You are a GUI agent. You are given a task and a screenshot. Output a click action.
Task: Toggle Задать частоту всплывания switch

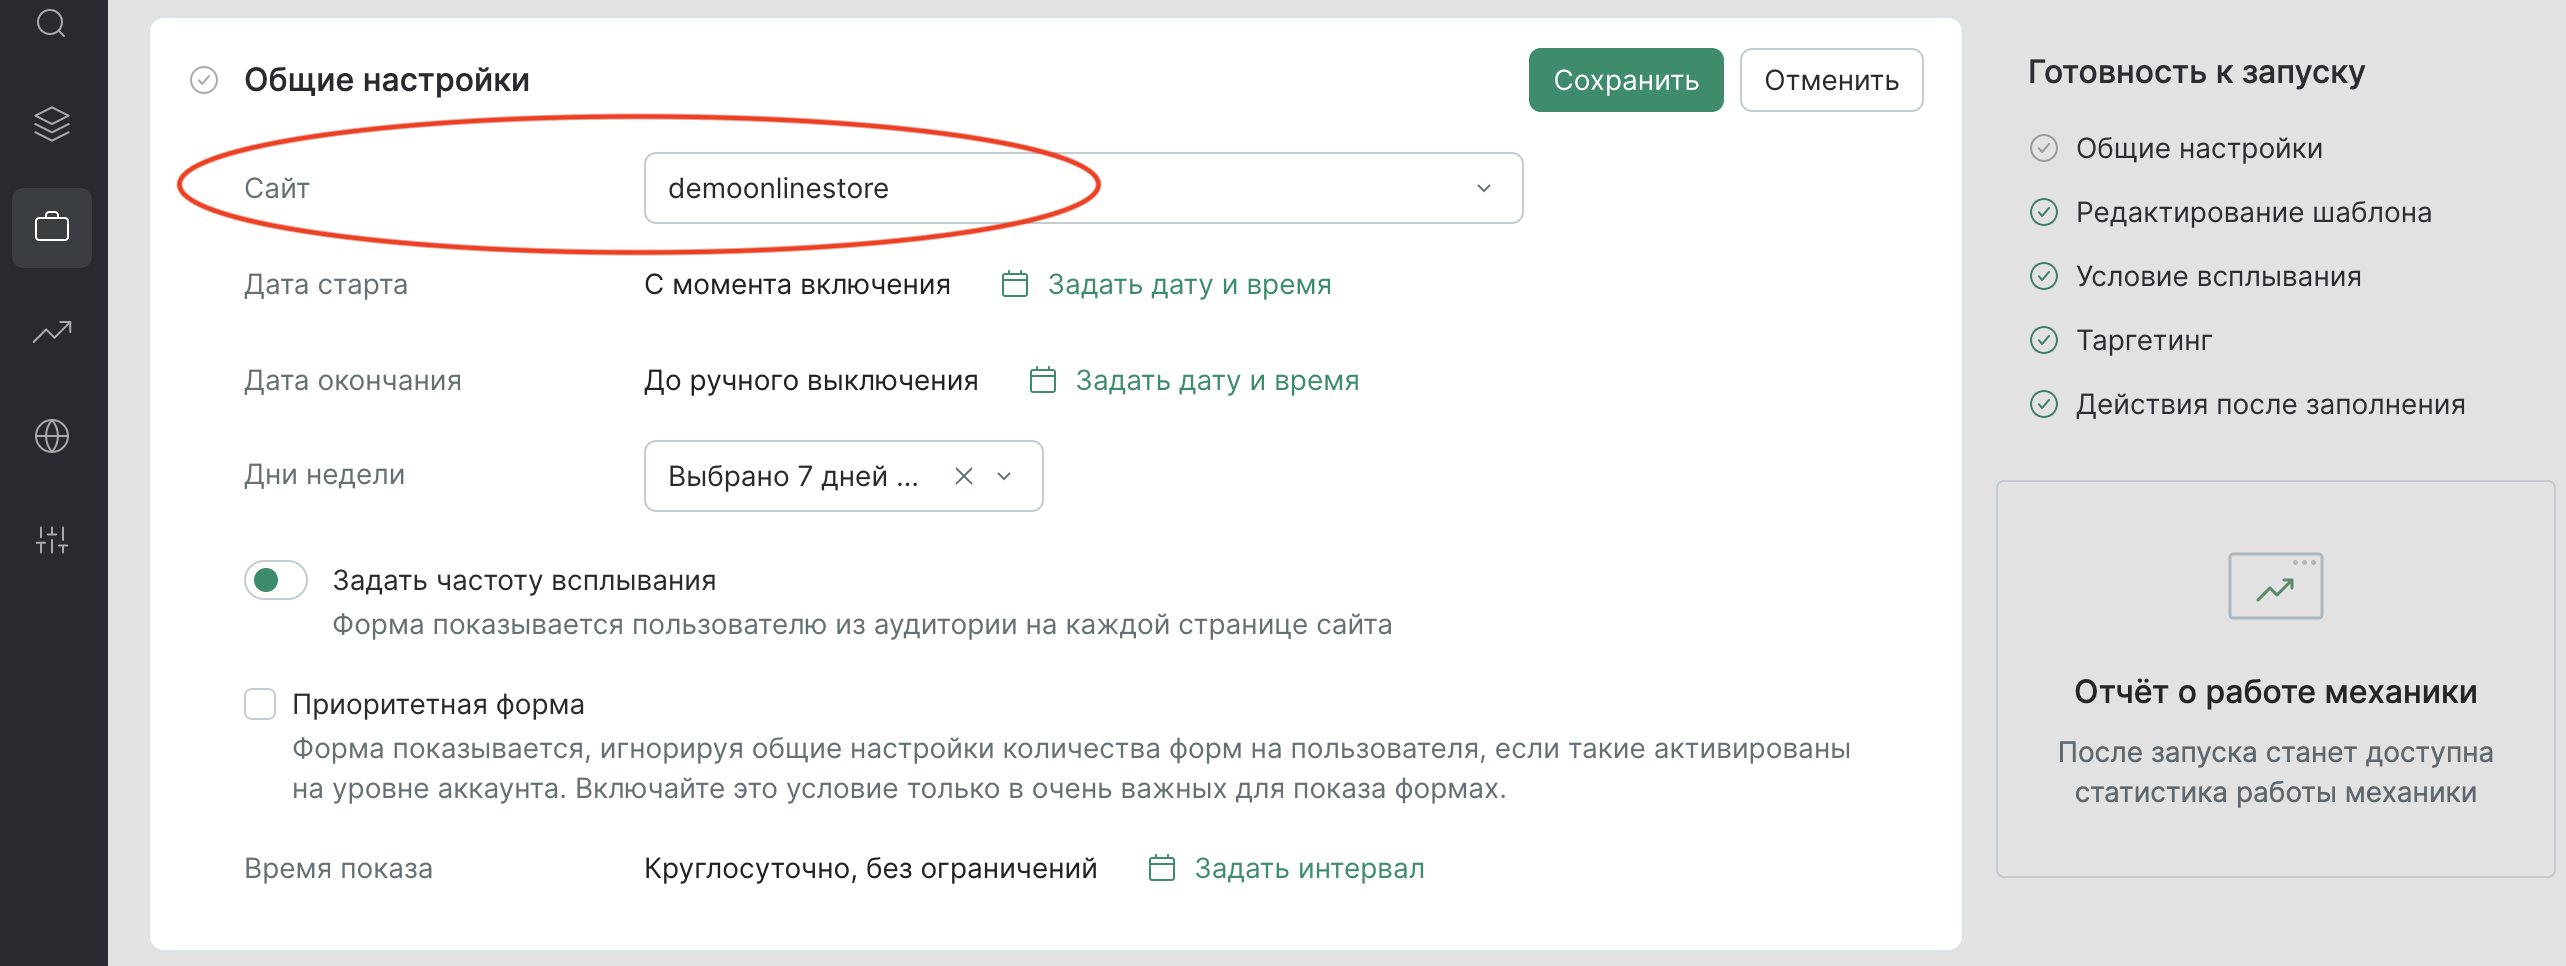(x=276, y=580)
